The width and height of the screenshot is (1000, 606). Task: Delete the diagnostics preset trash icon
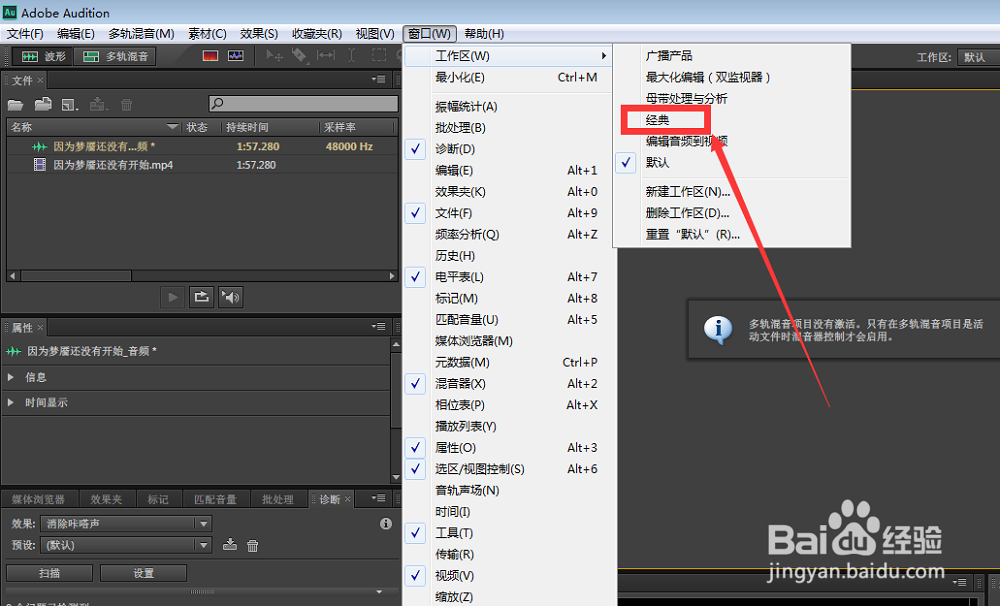(x=253, y=545)
